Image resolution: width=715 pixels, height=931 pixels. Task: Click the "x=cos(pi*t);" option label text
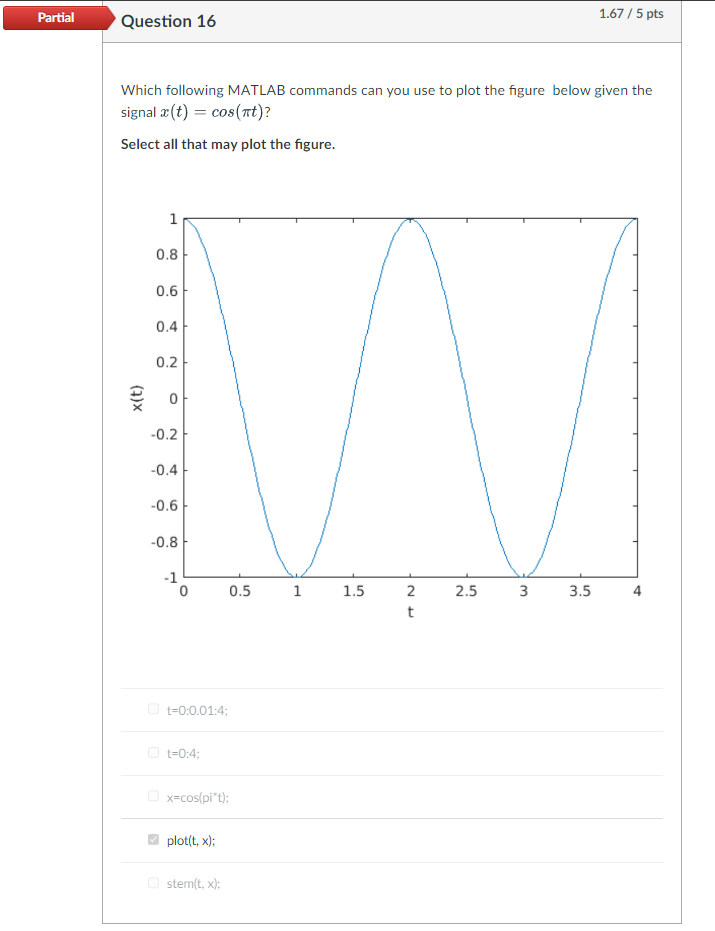point(196,796)
